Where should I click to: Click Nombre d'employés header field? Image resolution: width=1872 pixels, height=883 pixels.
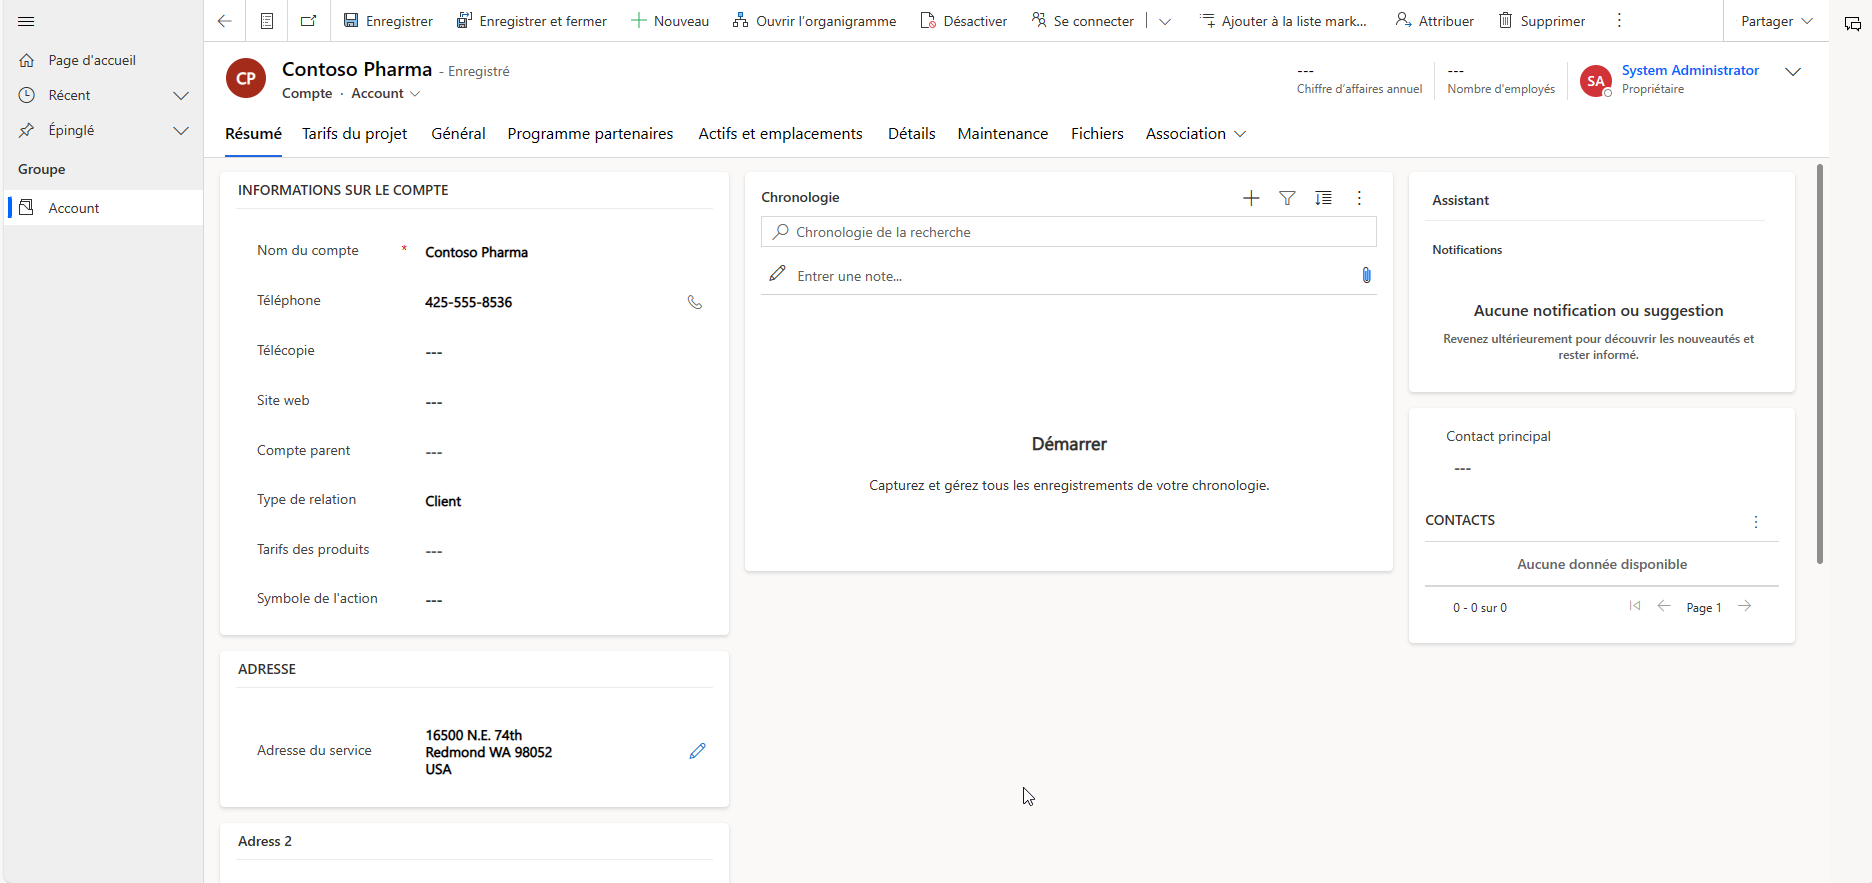click(x=1501, y=80)
